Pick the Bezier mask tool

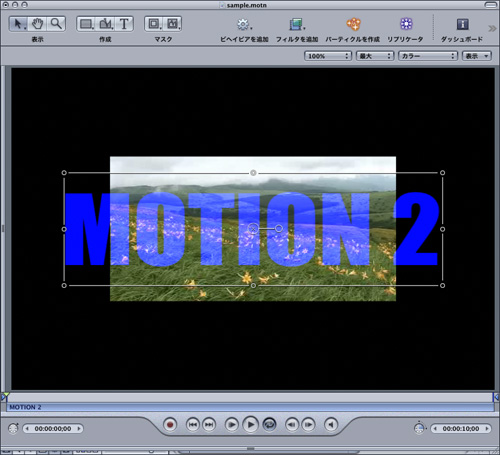pos(173,24)
